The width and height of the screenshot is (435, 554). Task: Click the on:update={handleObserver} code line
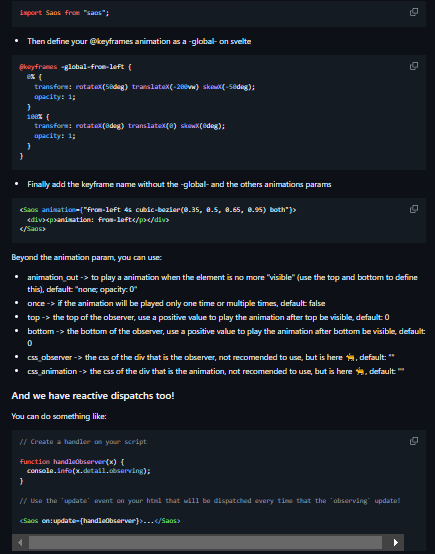[100, 521]
